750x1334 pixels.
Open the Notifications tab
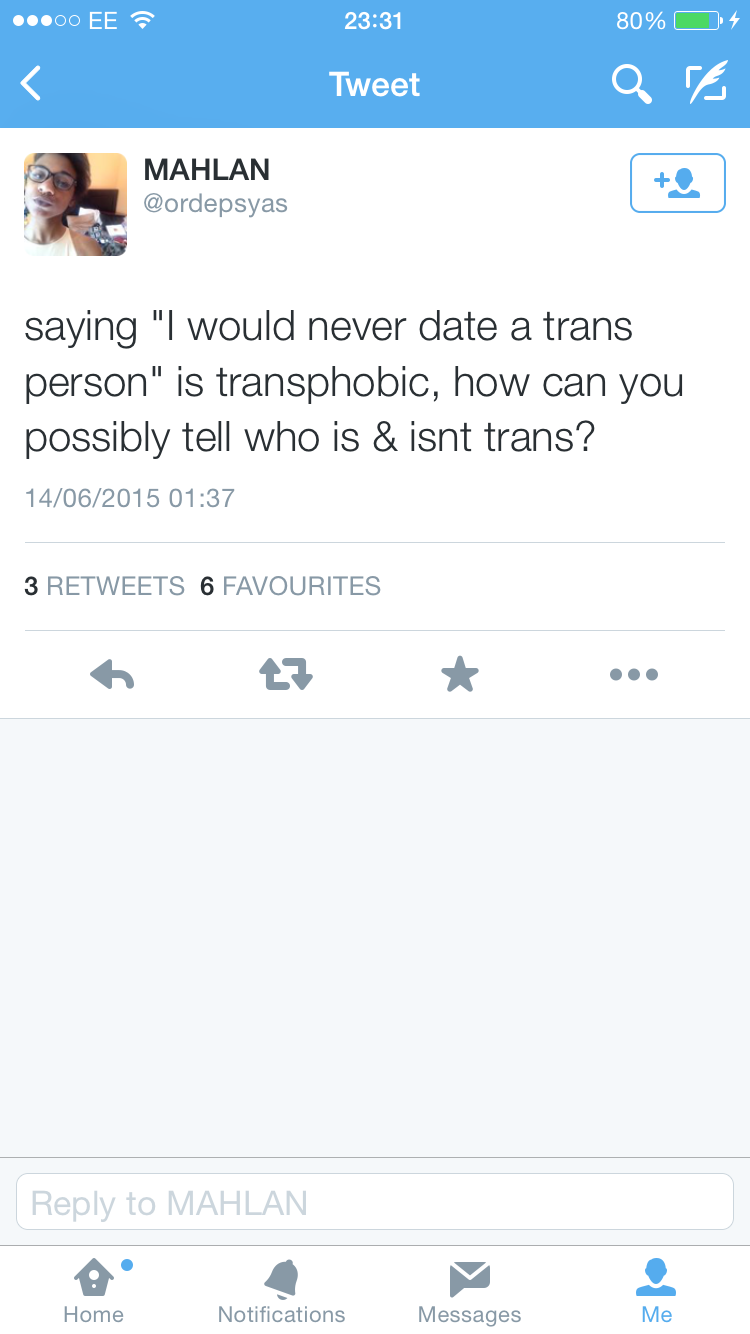point(281,1291)
